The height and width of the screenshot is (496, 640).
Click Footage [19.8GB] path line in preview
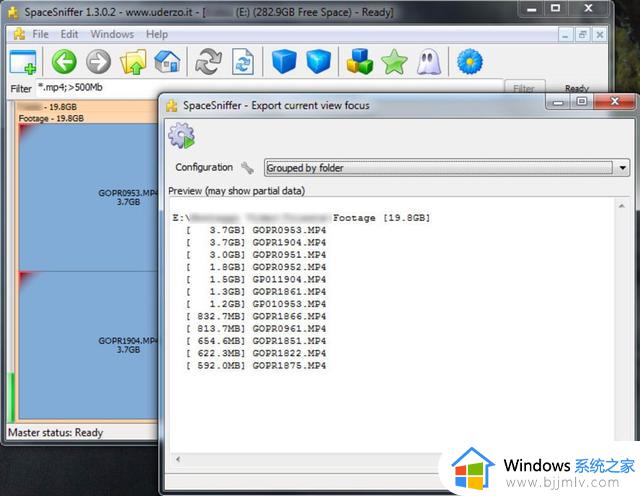coord(301,218)
